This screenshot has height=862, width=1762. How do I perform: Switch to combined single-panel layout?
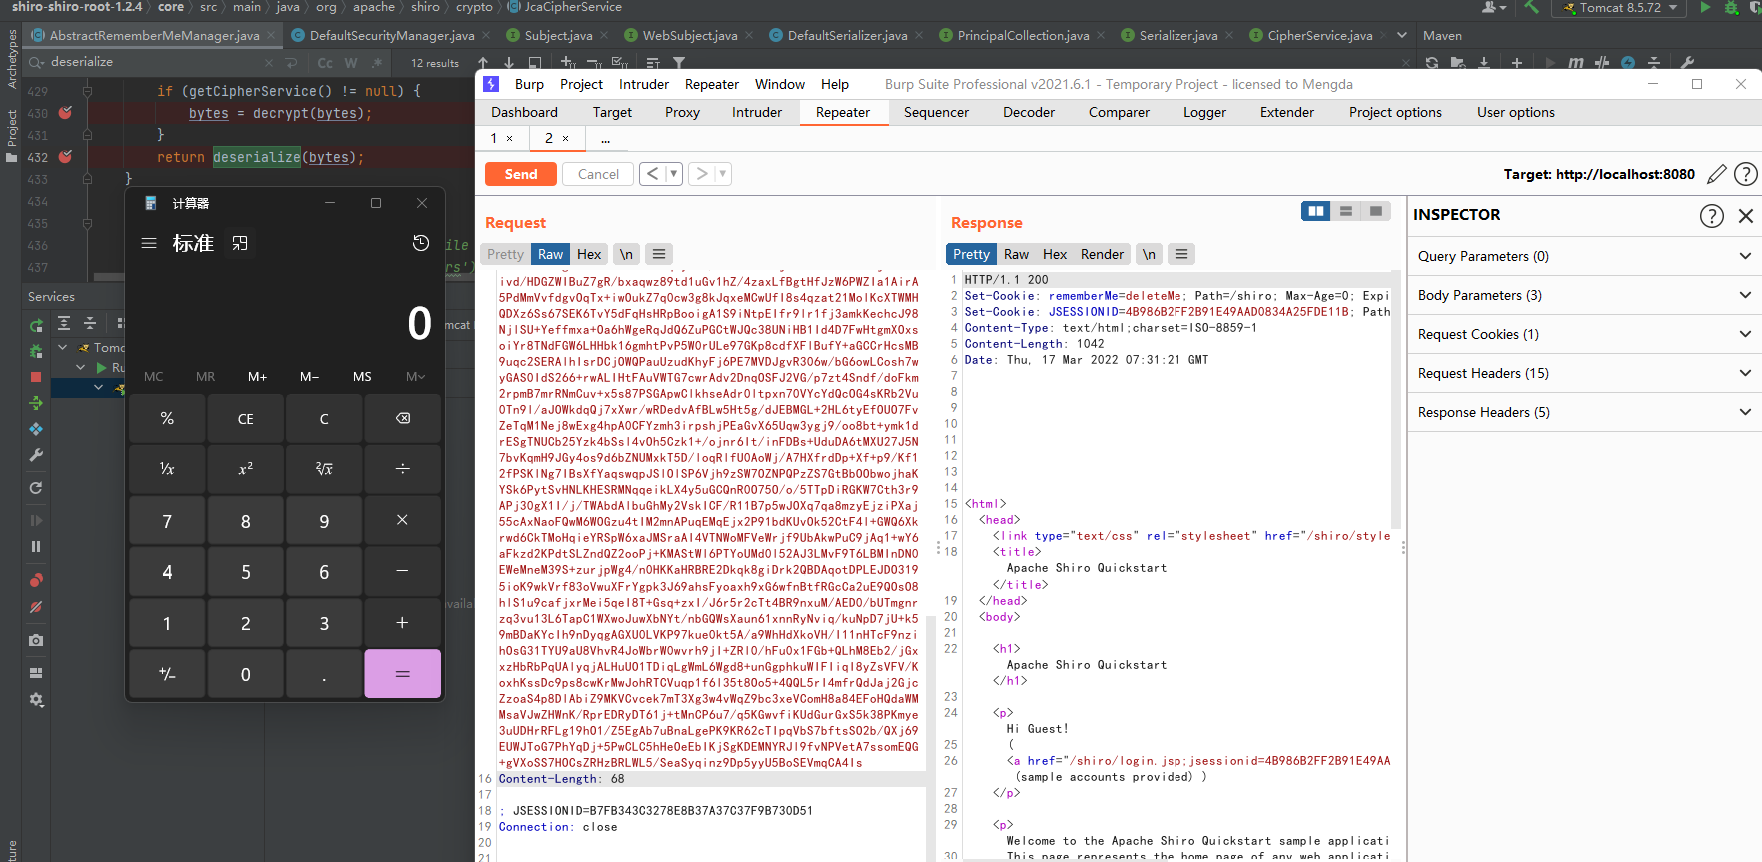point(1376,211)
